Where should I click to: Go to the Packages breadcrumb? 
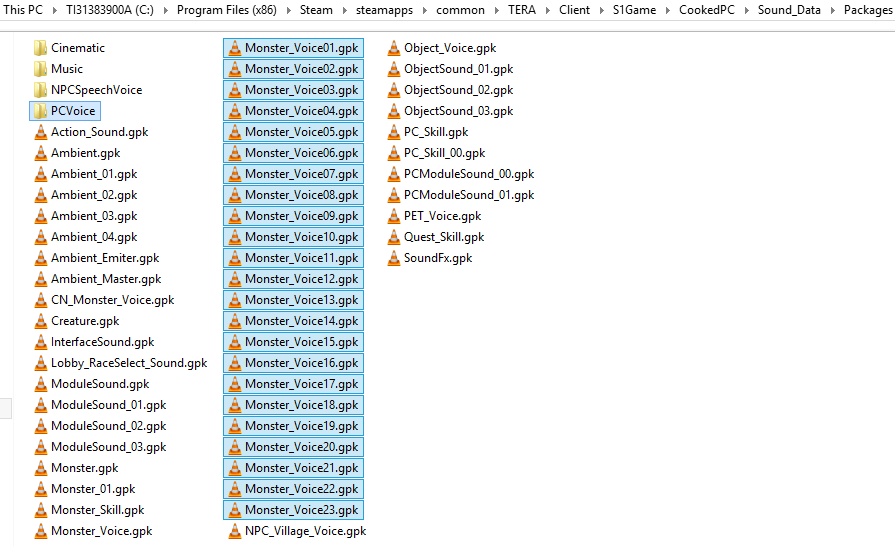pos(868,10)
